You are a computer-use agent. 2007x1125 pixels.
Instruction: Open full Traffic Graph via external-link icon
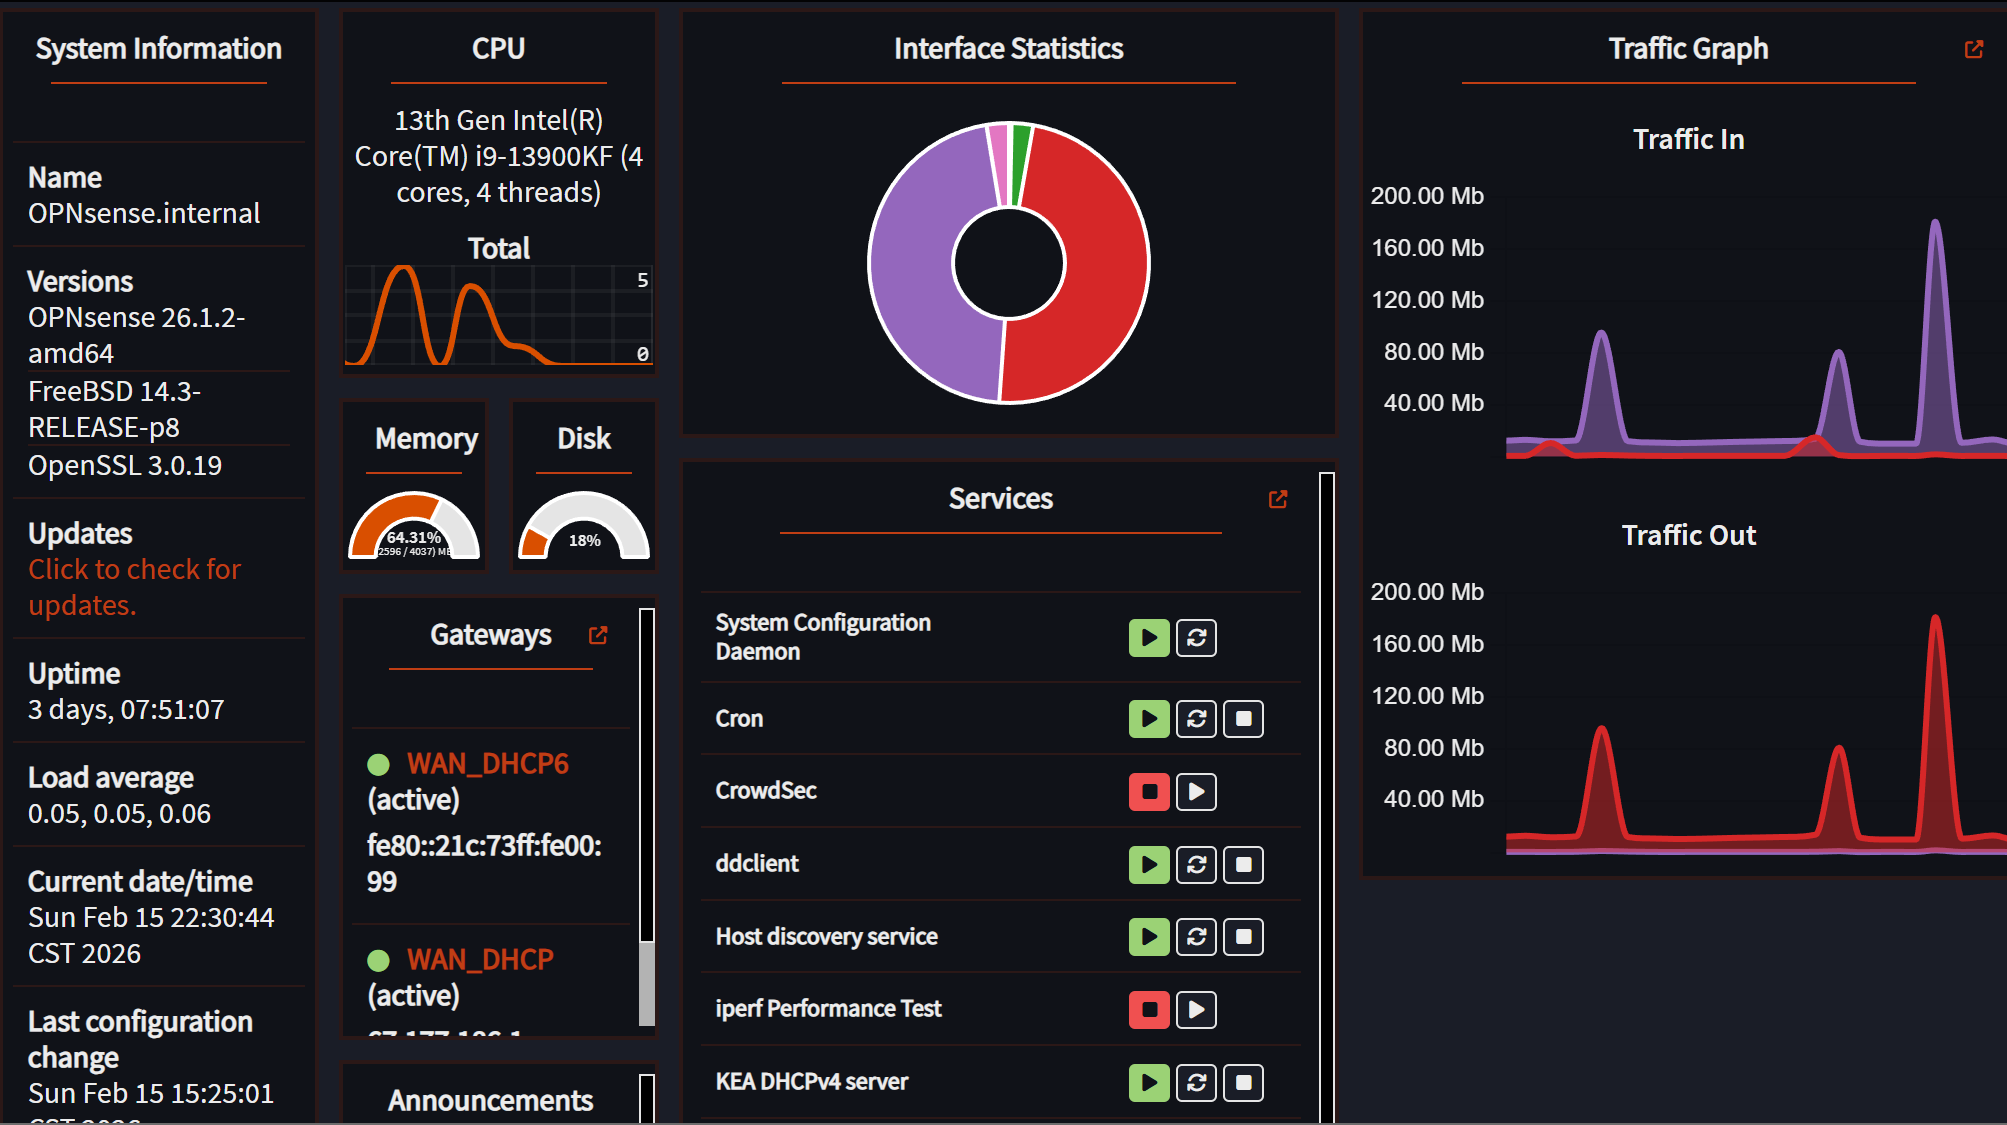click(x=1973, y=48)
